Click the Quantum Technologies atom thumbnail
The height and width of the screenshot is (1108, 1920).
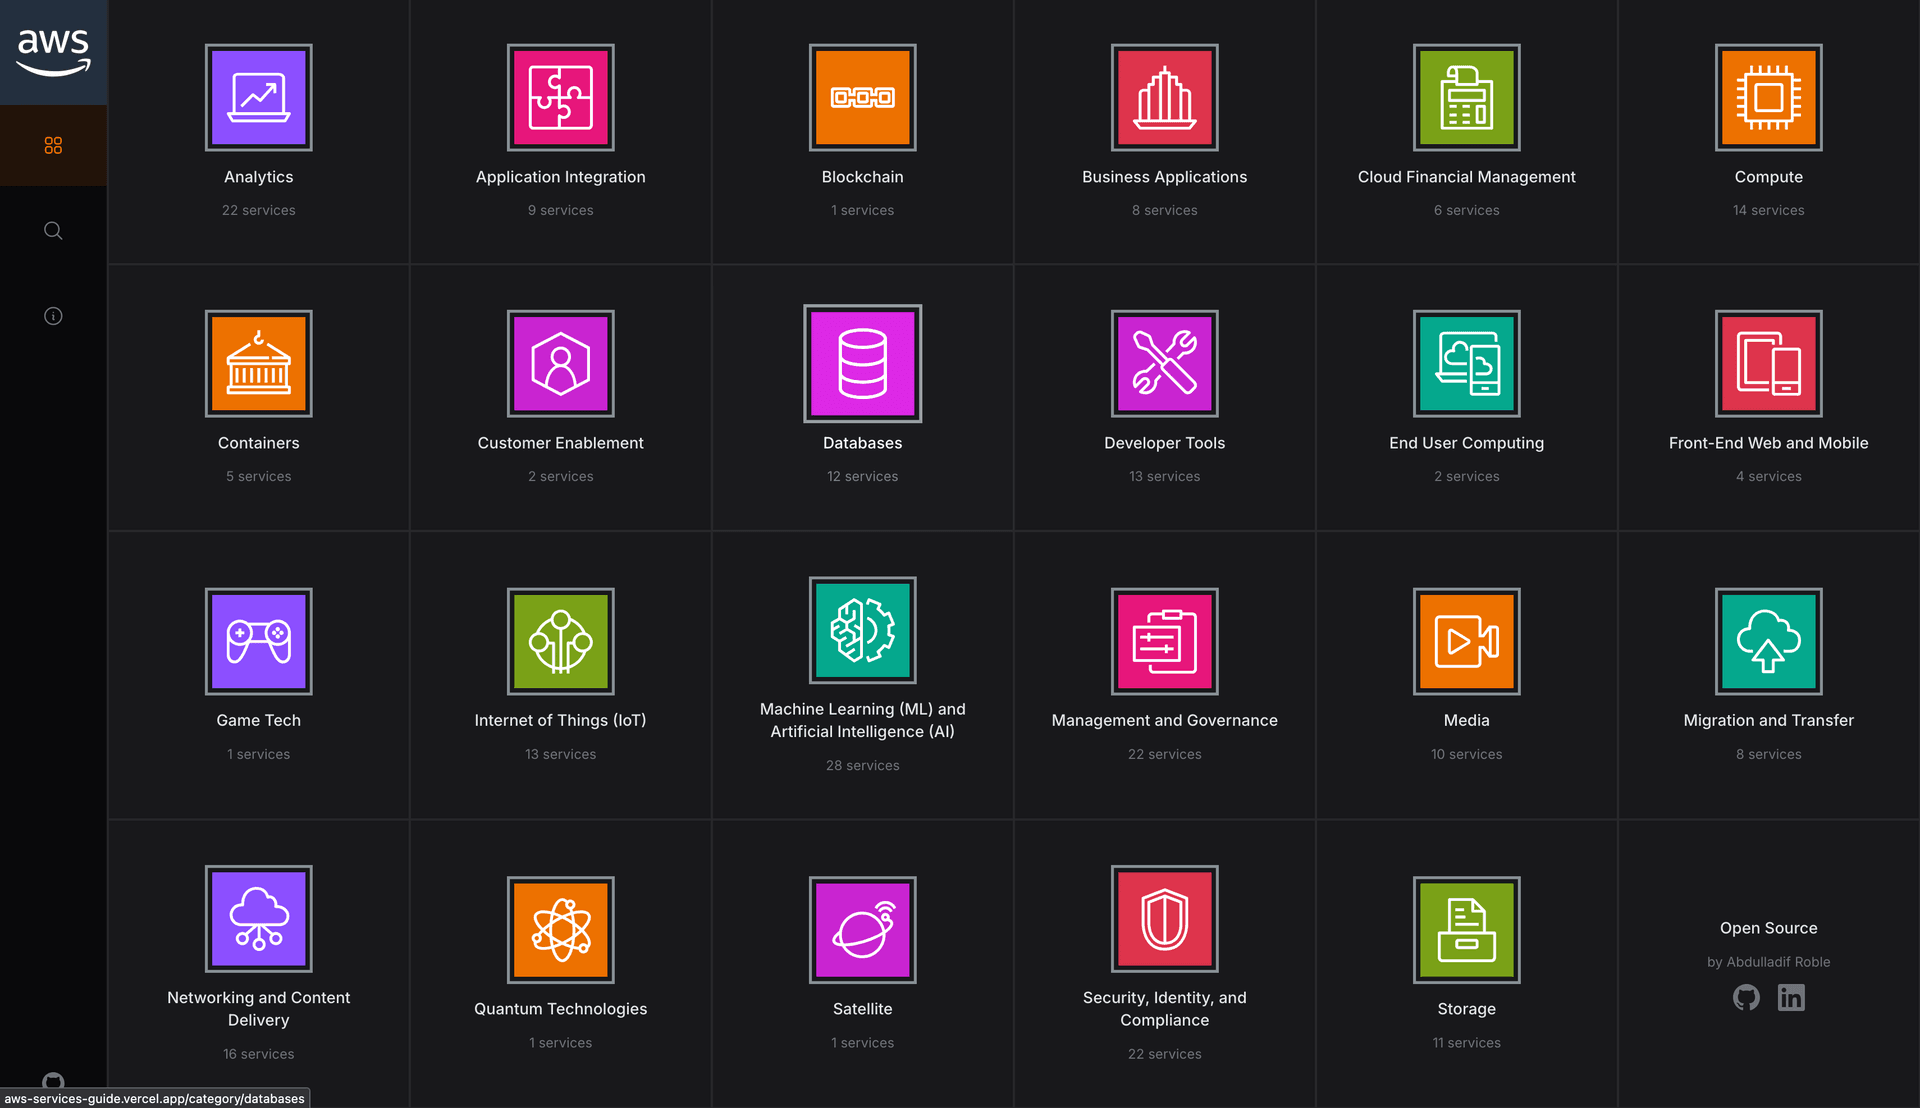(x=560, y=930)
